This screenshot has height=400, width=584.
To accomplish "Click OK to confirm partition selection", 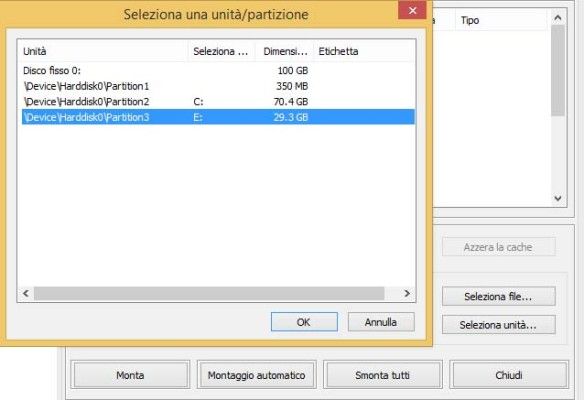I will pos(304,322).
